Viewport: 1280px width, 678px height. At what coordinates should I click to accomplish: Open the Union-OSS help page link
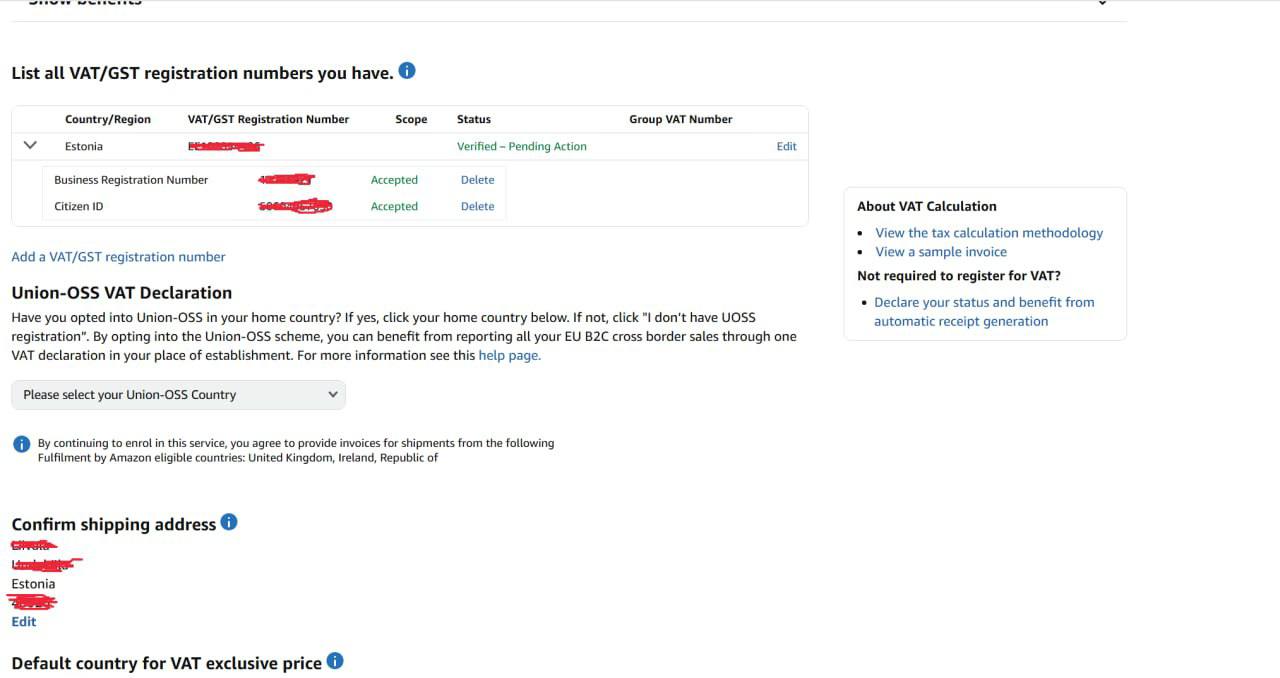(x=509, y=355)
